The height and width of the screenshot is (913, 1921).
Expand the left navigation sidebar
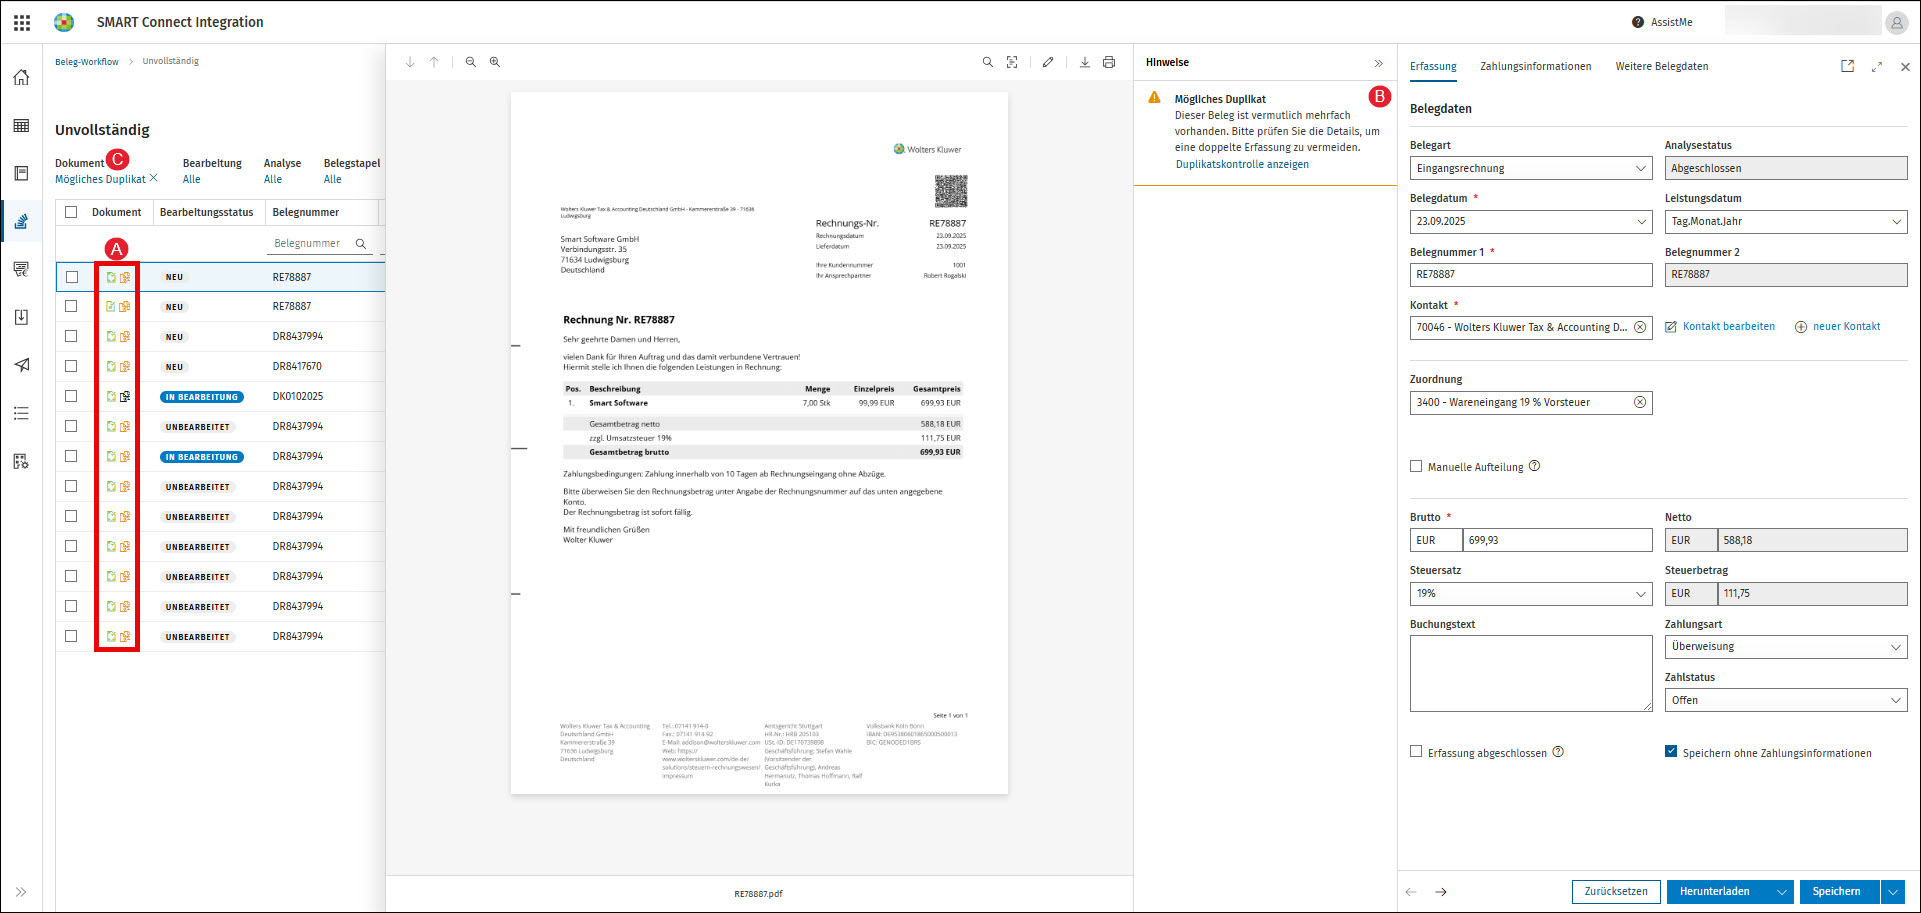coord(21,892)
